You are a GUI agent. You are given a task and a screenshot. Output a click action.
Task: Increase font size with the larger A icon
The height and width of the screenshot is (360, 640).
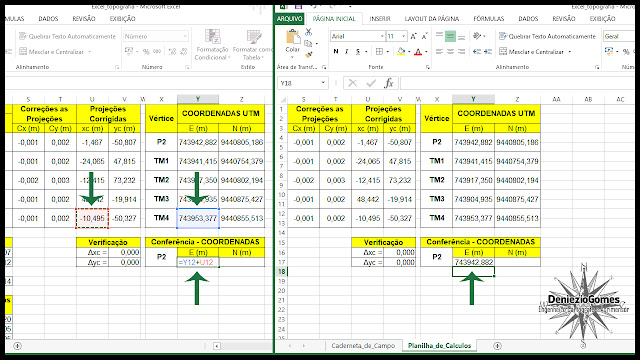[x=413, y=37]
